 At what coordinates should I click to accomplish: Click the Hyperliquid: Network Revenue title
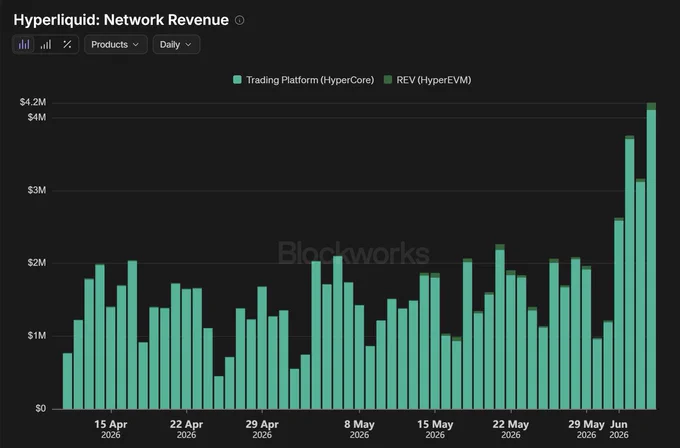(121, 20)
